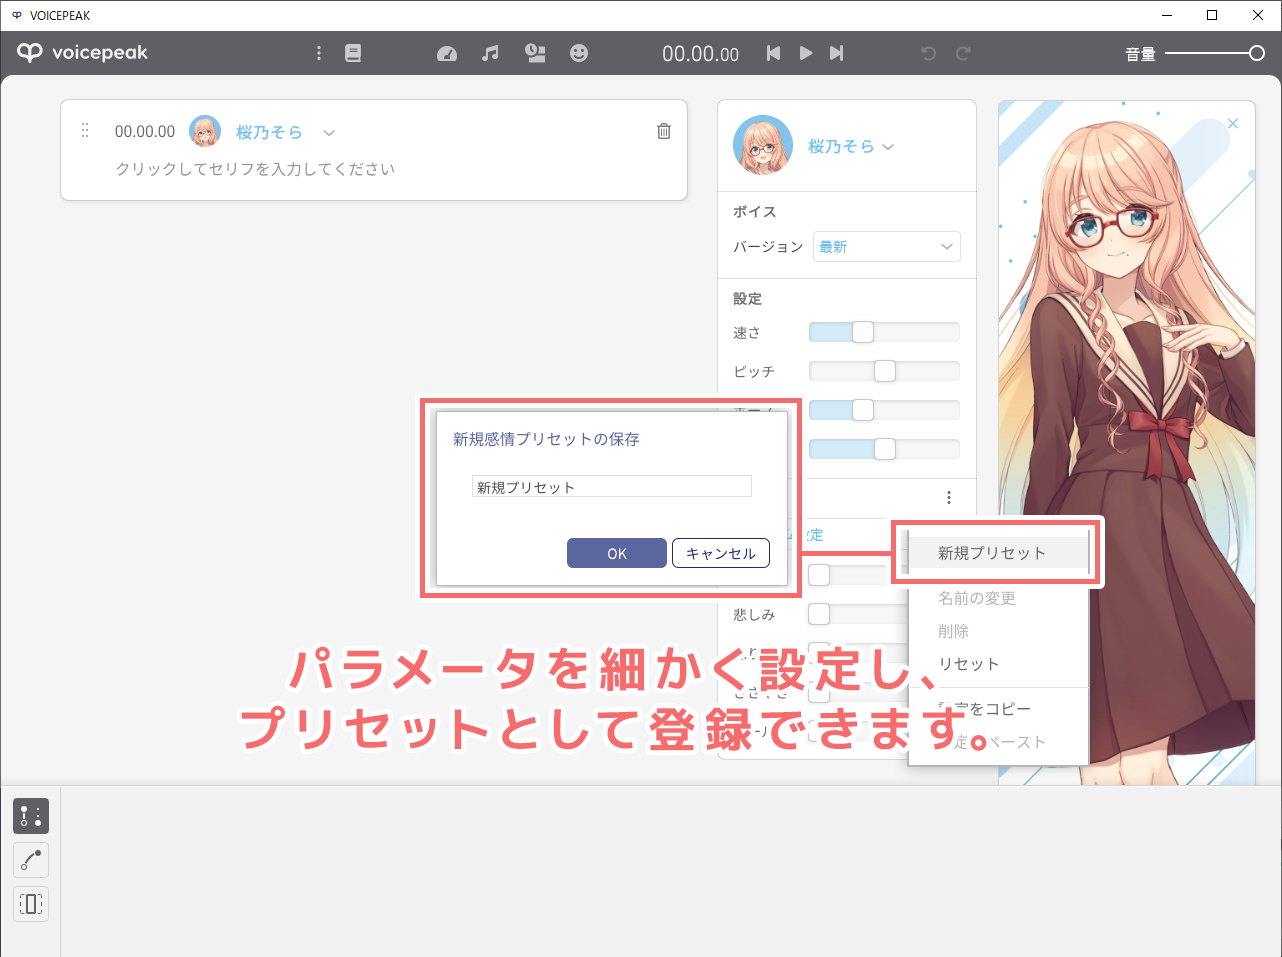Click 00.00.00 timestamp in text block

click(145, 131)
